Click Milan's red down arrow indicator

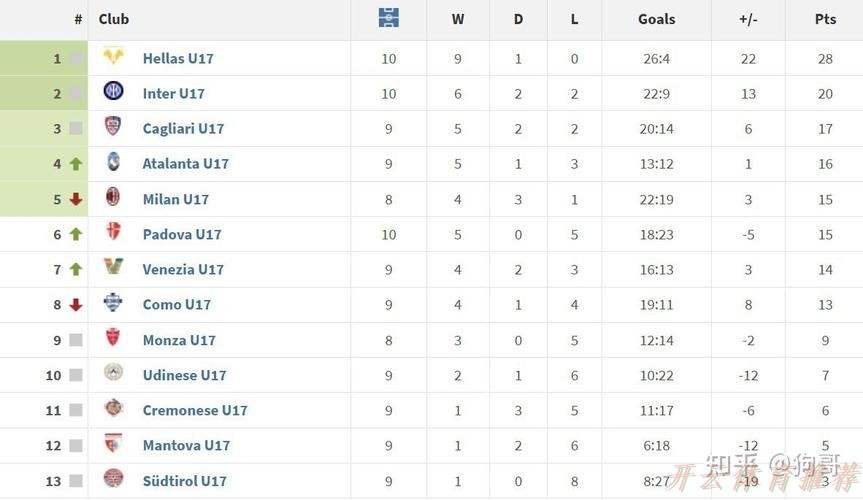coord(76,199)
